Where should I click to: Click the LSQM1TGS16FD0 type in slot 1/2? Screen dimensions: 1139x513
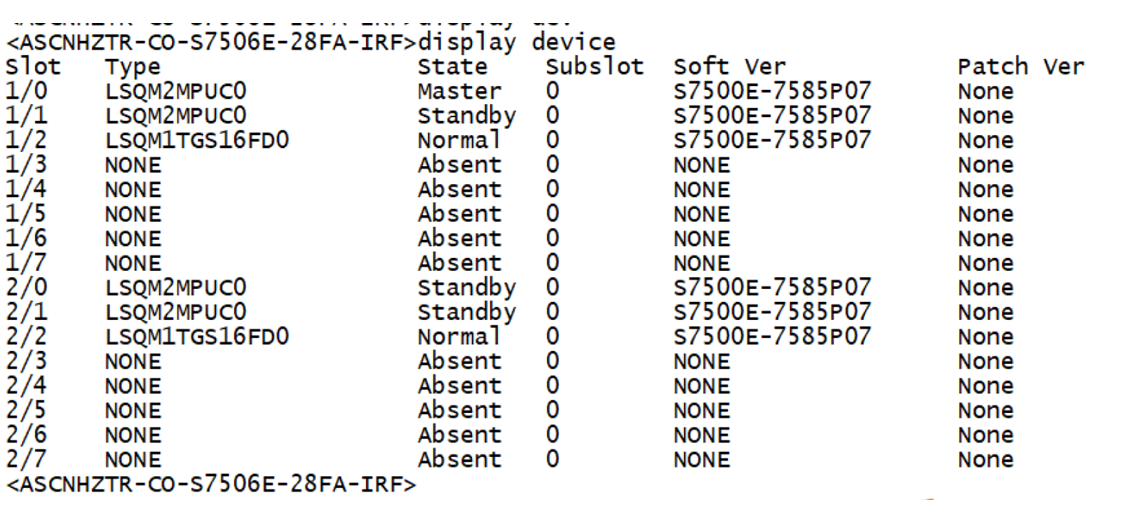[x=197, y=141]
